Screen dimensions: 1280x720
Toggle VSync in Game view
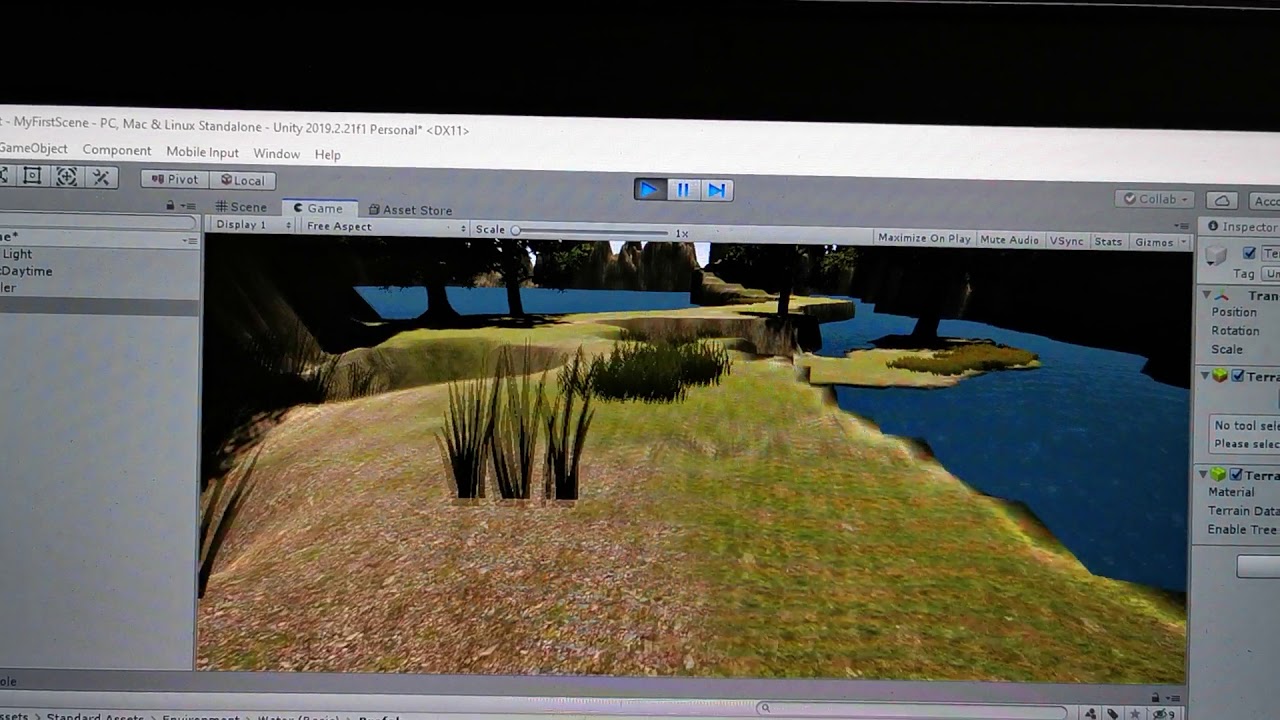click(x=1066, y=241)
